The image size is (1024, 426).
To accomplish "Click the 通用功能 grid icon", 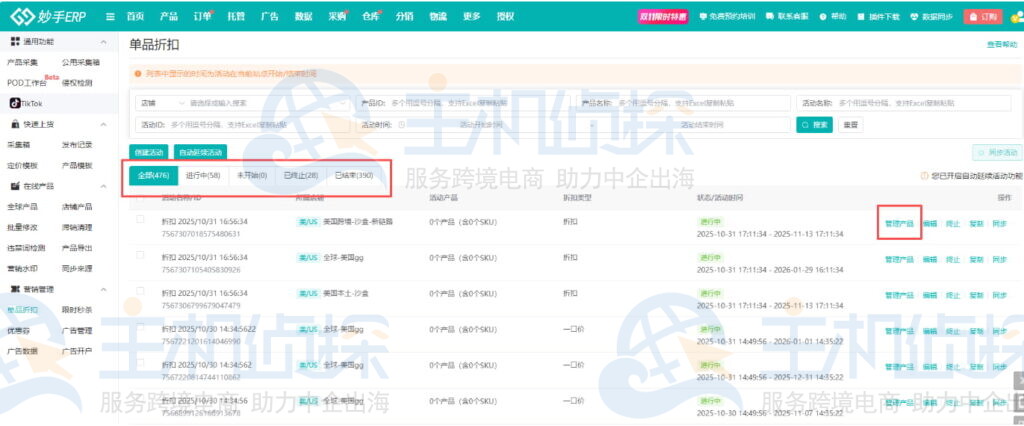I will point(15,42).
